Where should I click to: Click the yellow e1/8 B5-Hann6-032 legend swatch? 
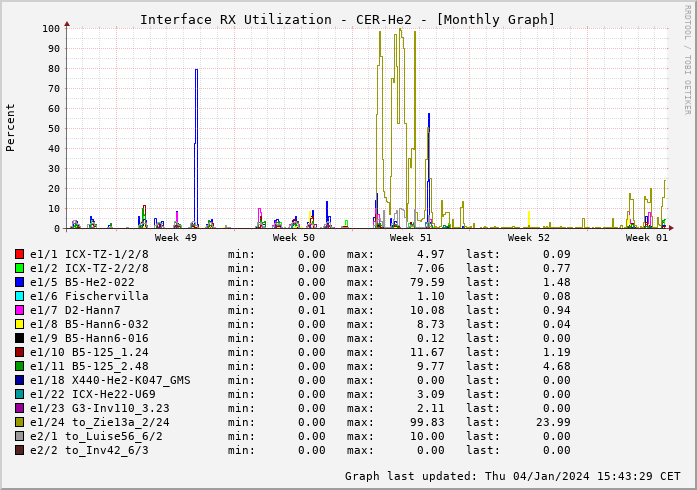click(19, 324)
